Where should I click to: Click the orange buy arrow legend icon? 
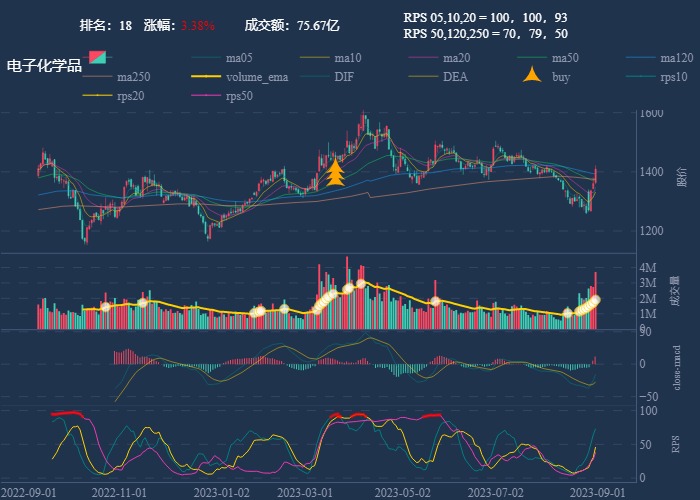533,76
